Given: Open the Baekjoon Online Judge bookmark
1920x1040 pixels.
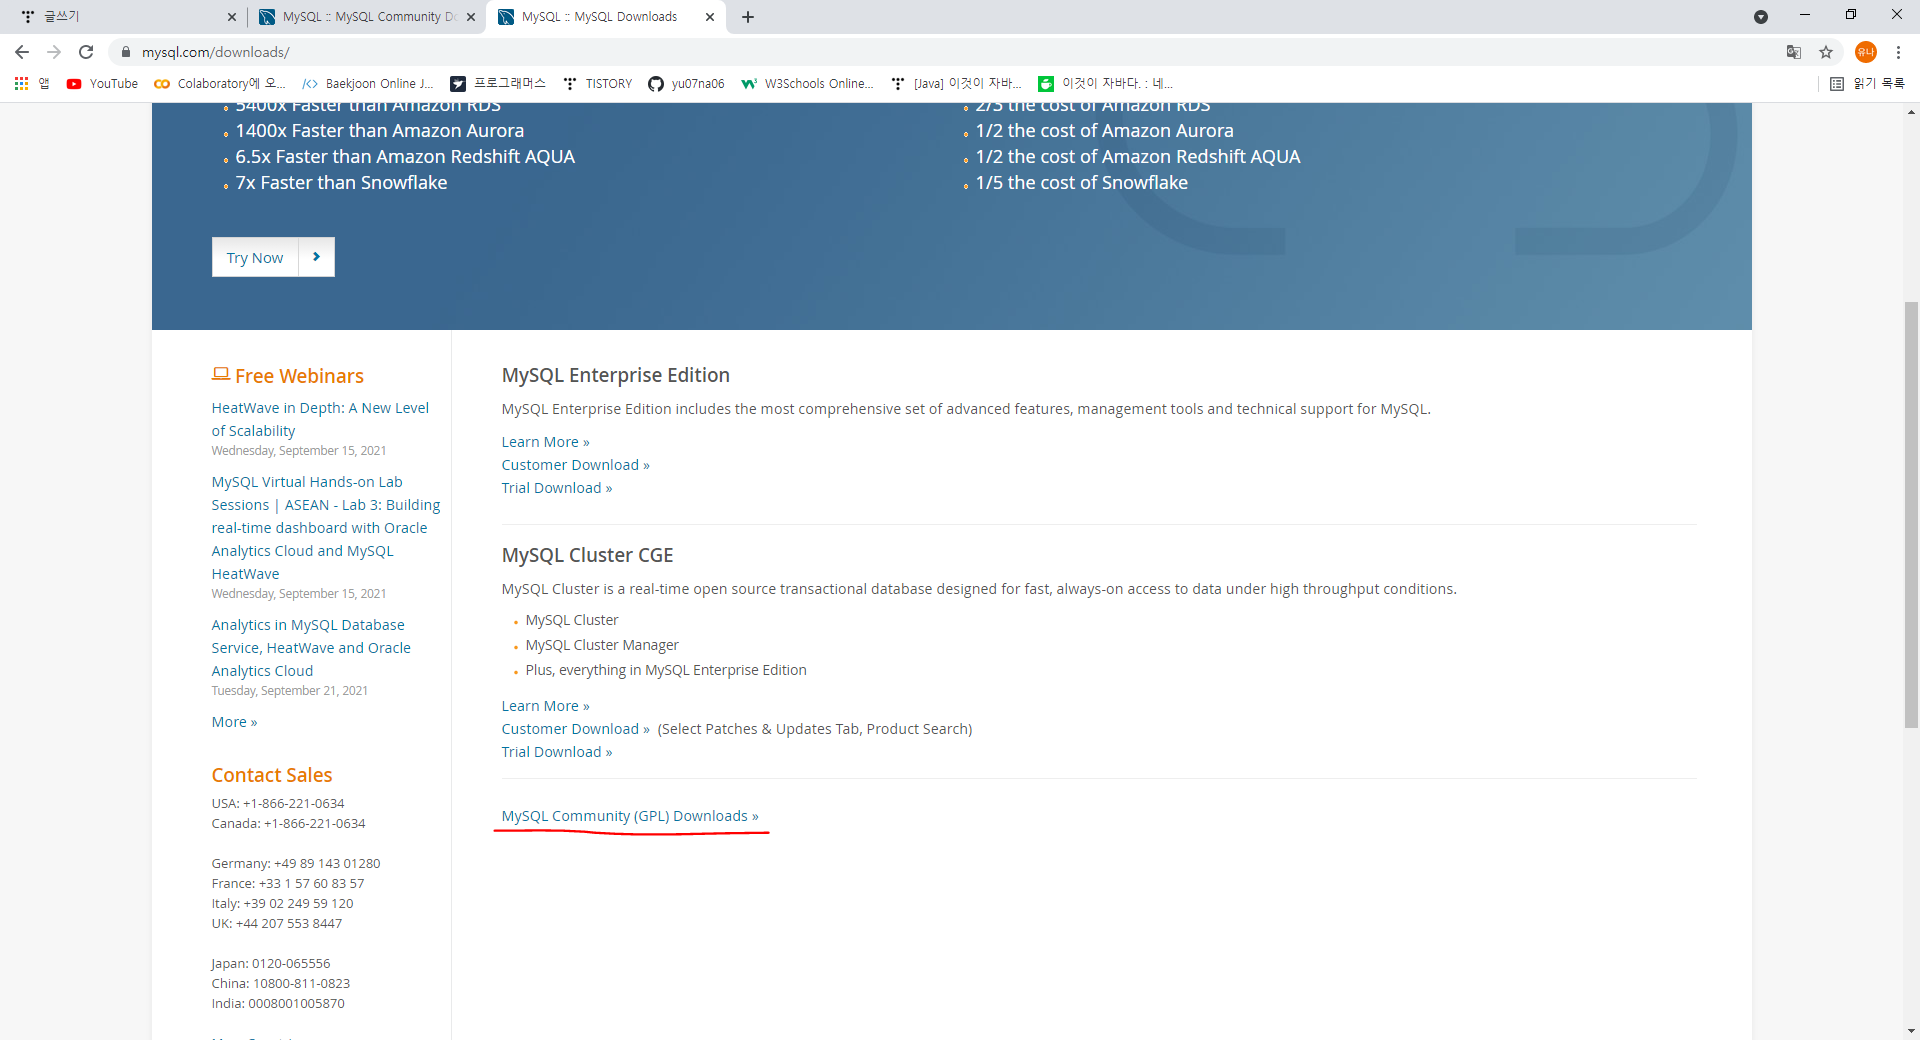Looking at the screenshot, I should (x=368, y=84).
